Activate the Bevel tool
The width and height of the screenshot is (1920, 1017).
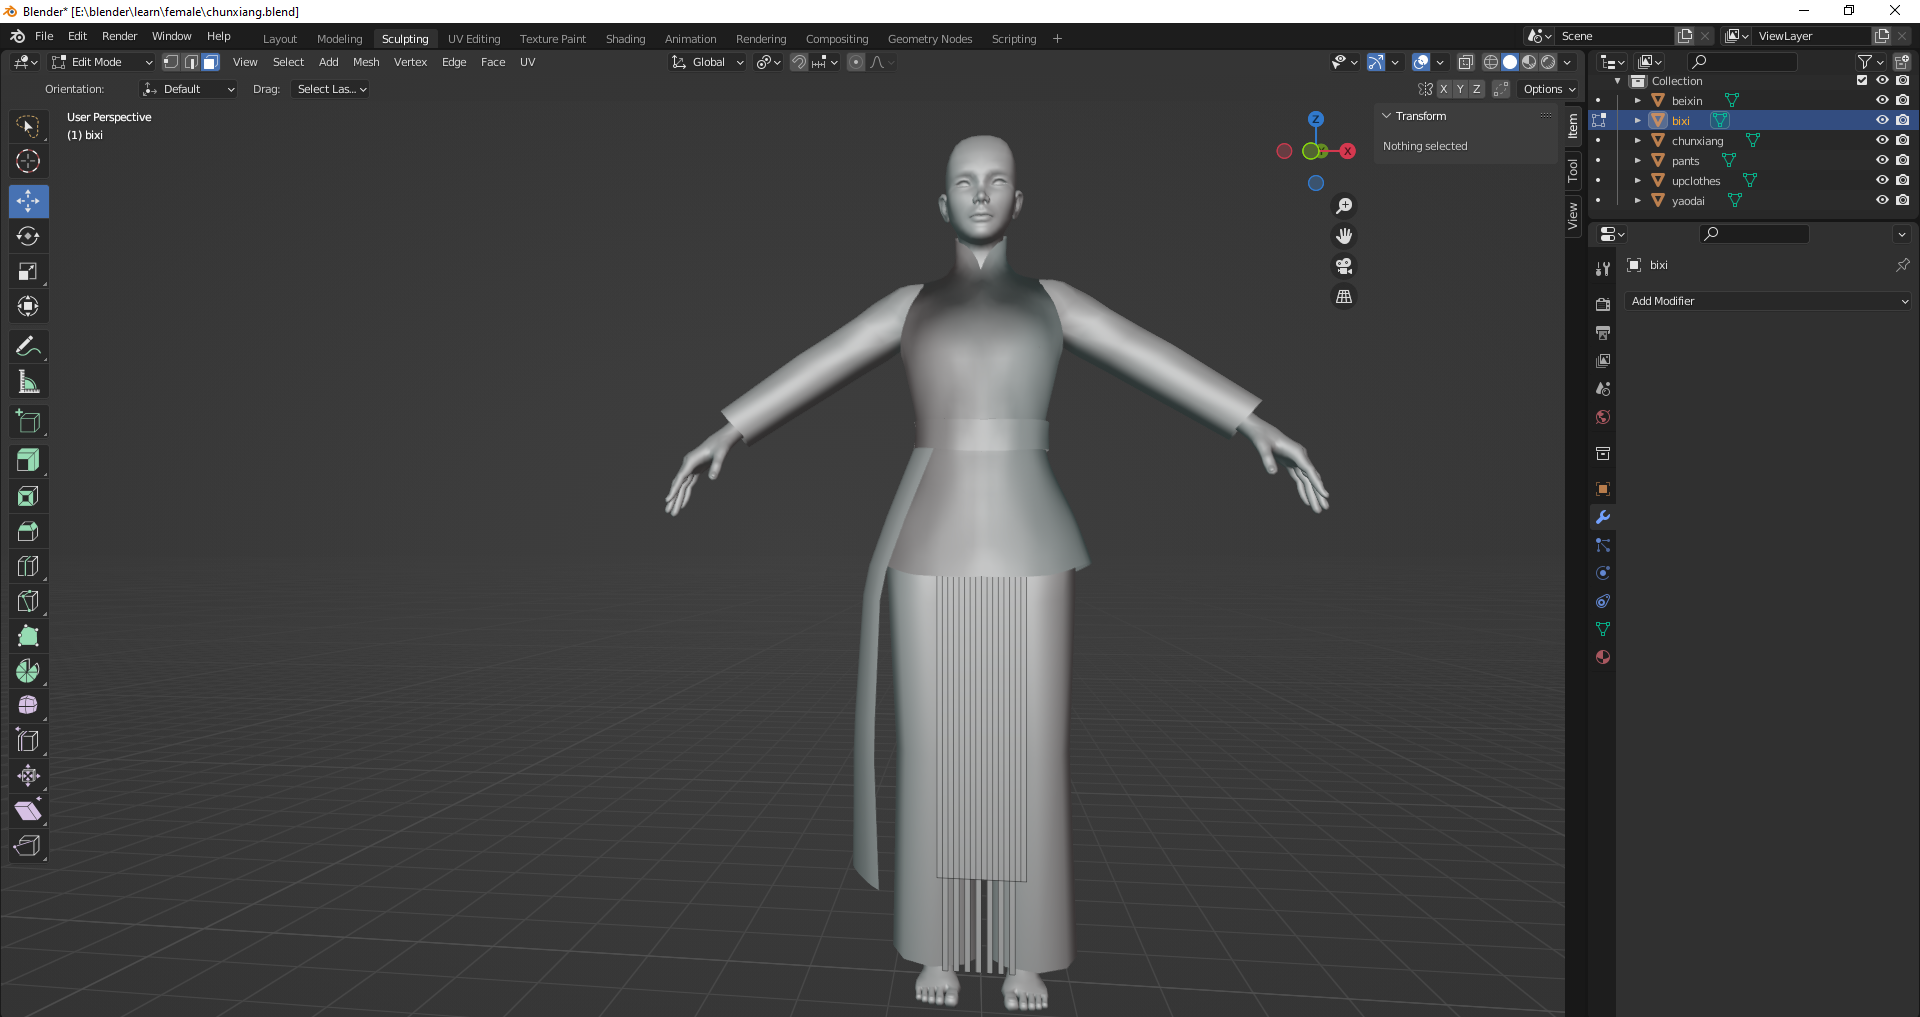pyautogui.click(x=28, y=531)
